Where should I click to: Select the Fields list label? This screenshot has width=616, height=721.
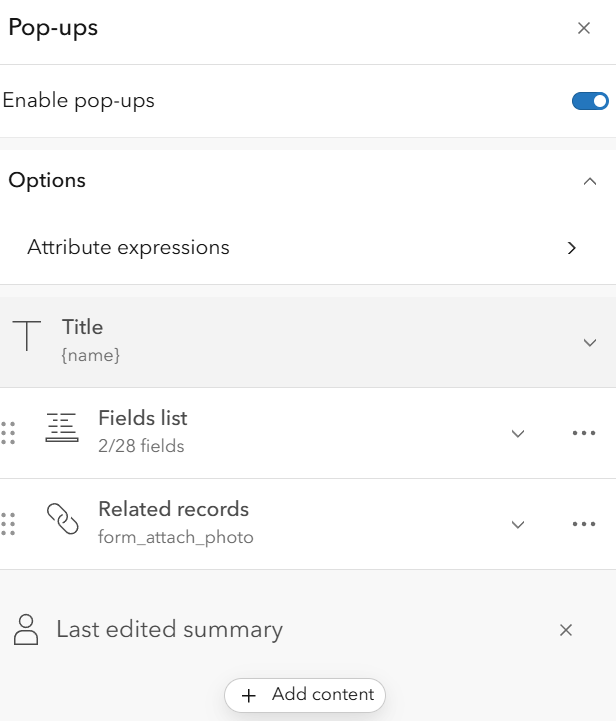(x=143, y=418)
